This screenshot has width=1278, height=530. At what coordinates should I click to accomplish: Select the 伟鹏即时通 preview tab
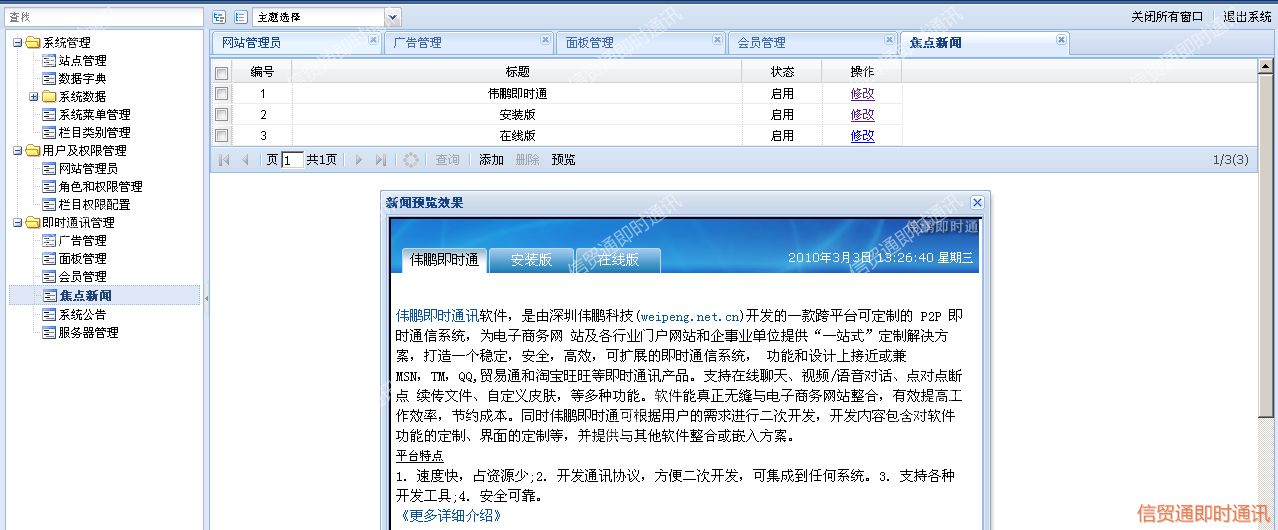pos(444,259)
